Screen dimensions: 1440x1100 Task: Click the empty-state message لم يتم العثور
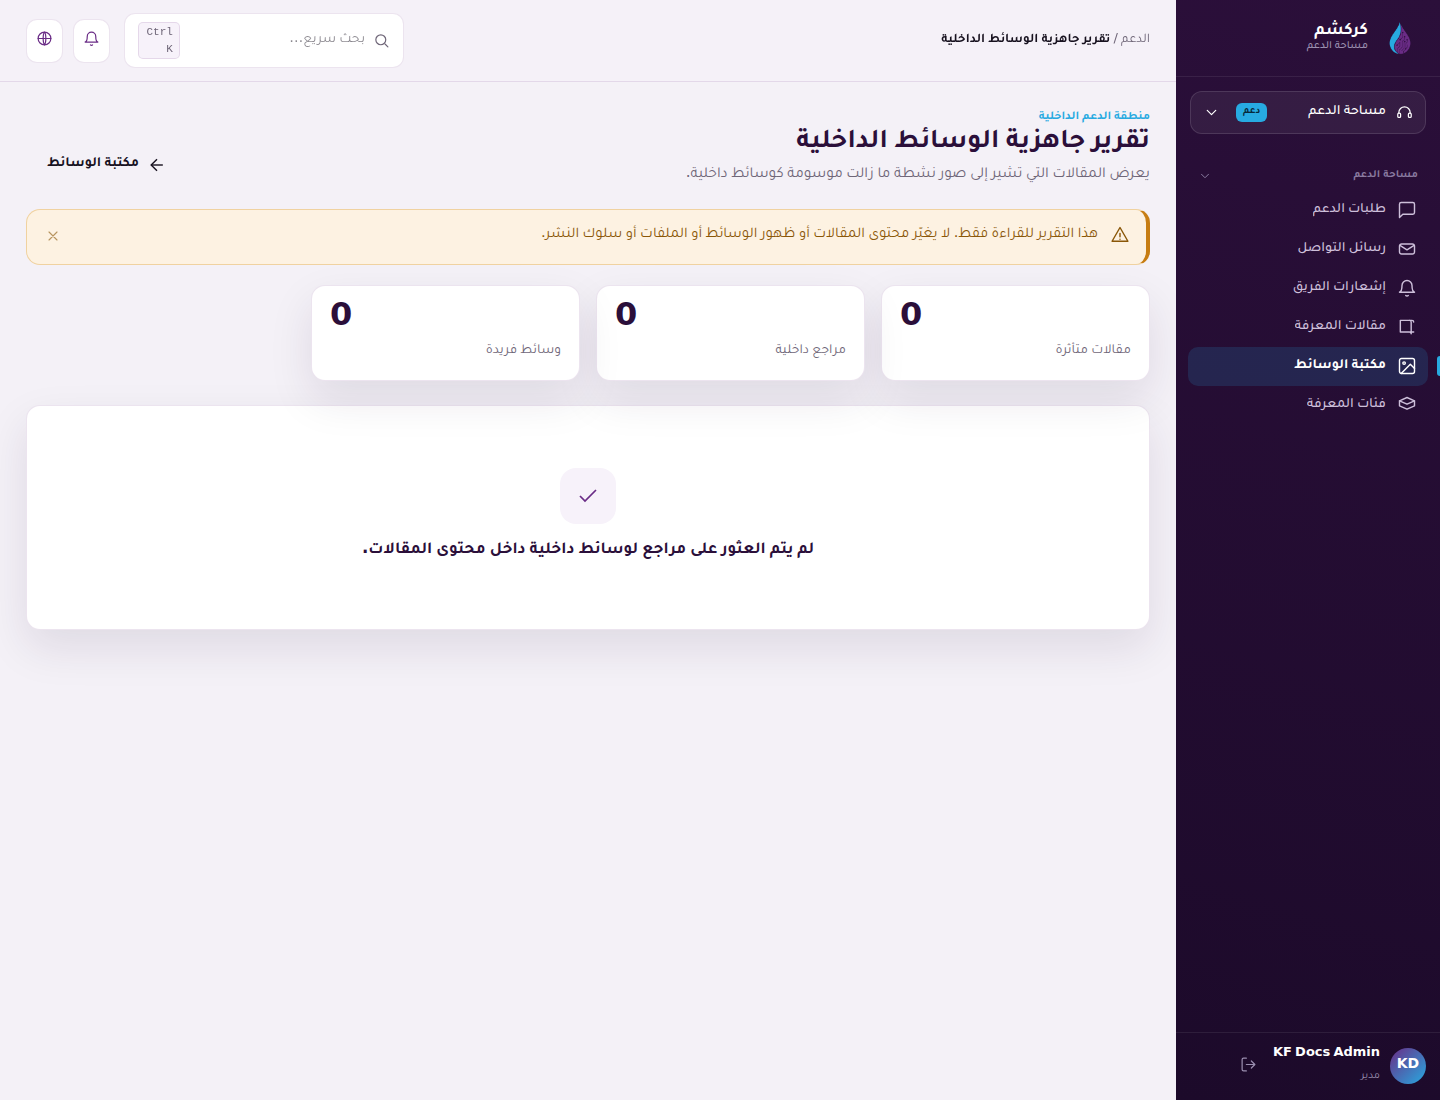coord(588,548)
